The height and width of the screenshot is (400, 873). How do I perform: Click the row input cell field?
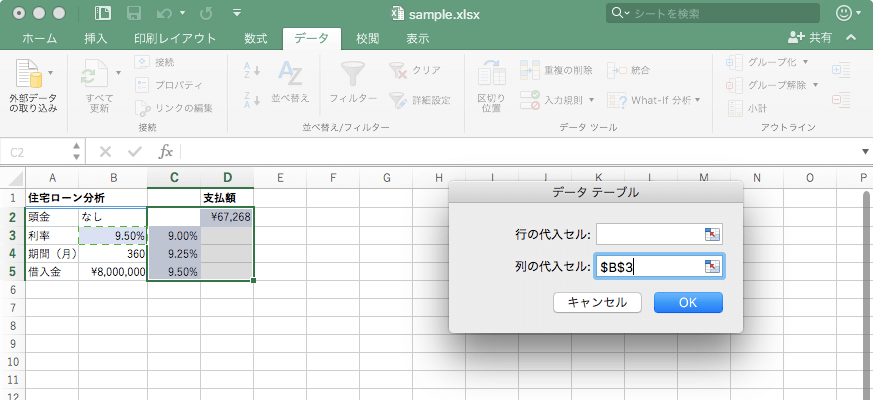[x=650, y=235]
